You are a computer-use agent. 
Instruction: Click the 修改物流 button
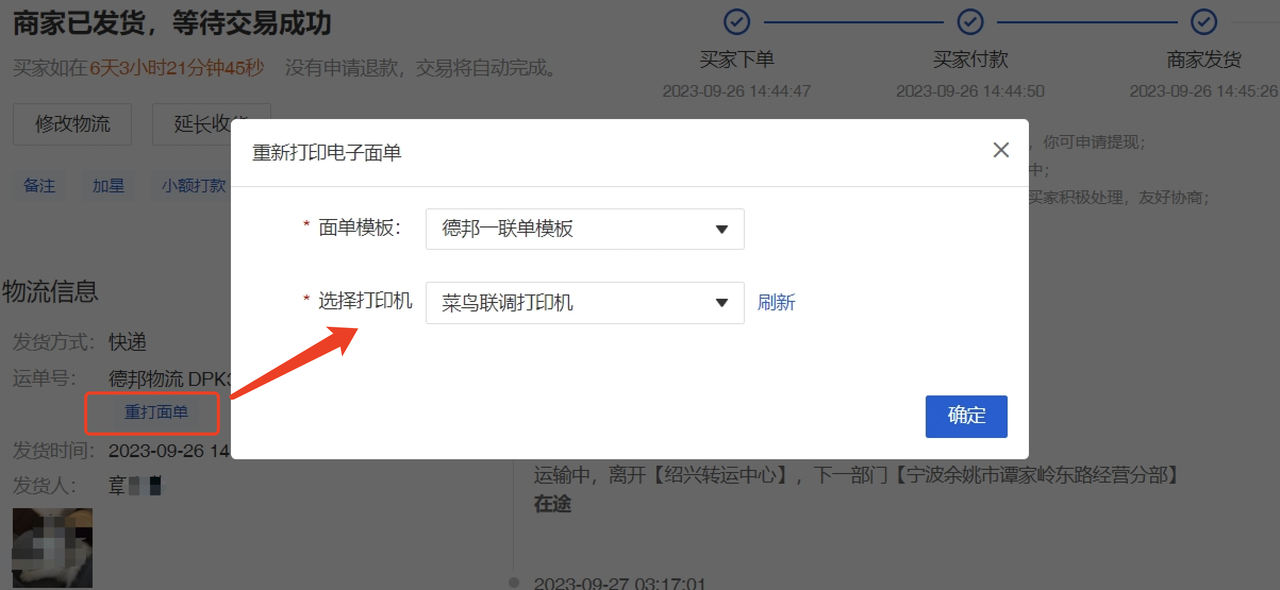pos(72,124)
